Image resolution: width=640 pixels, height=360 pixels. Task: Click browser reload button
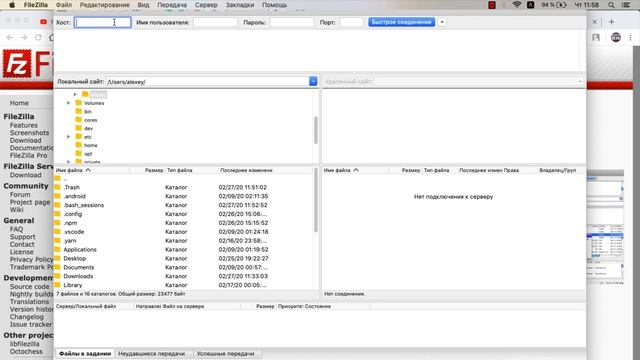(x=38, y=37)
